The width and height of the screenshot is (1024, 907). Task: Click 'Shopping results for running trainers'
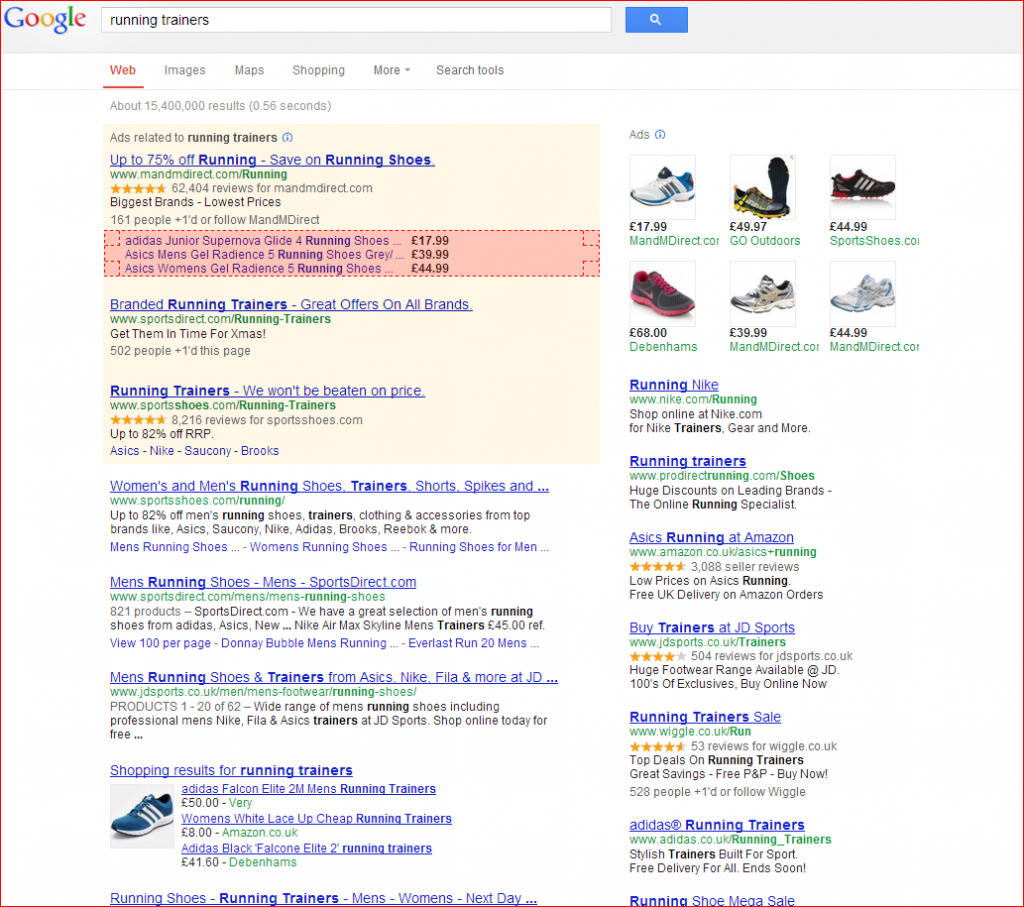click(x=231, y=770)
